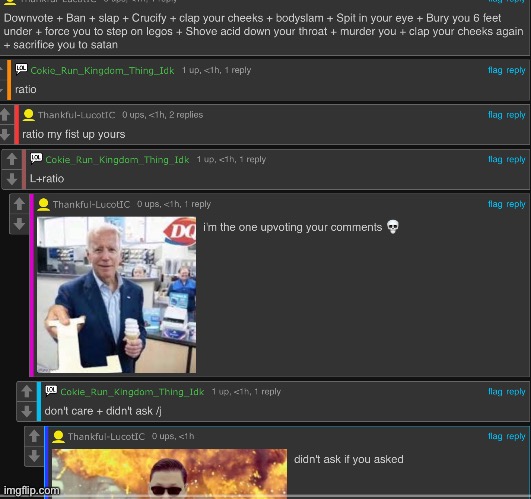531x499 pixels.
Task: Click the yellow user icon beside "ratio my fist" comment
Action: click(x=29, y=115)
